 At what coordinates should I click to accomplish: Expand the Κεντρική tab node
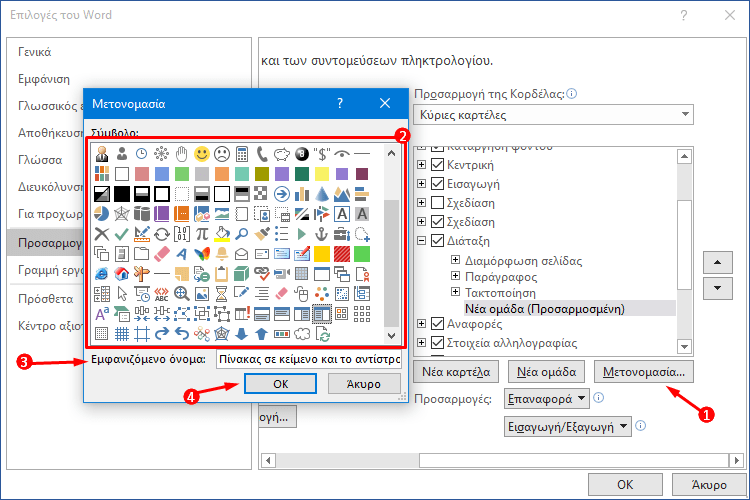click(x=421, y=165)
